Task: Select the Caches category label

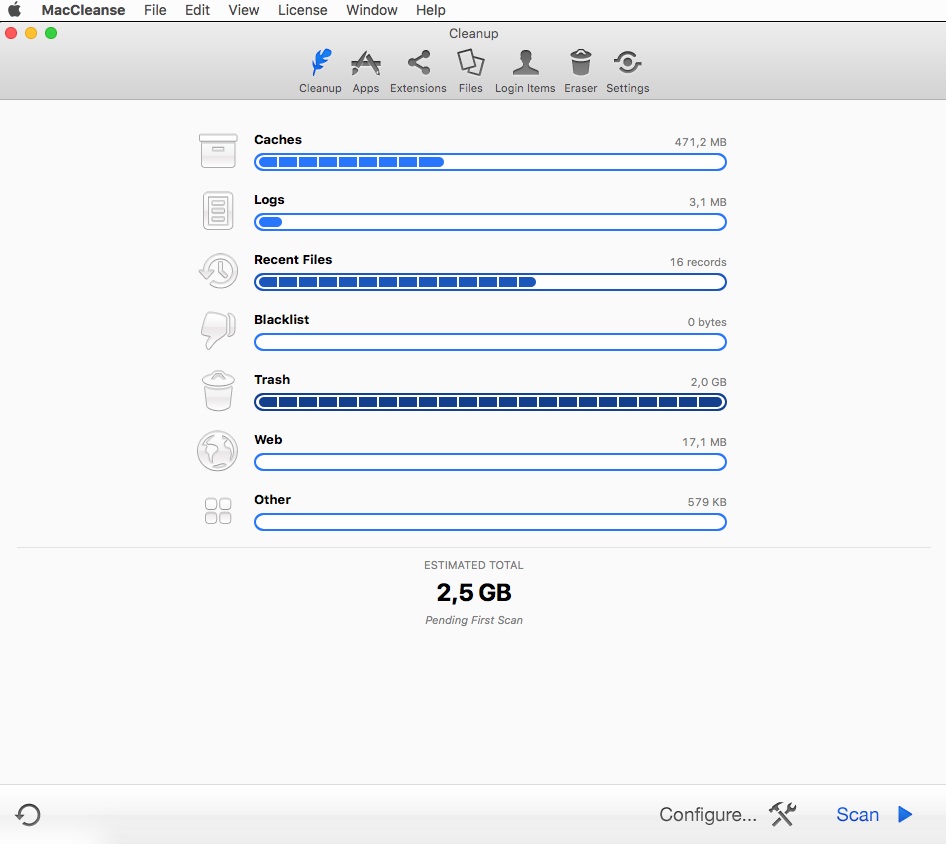Action: 278,139
